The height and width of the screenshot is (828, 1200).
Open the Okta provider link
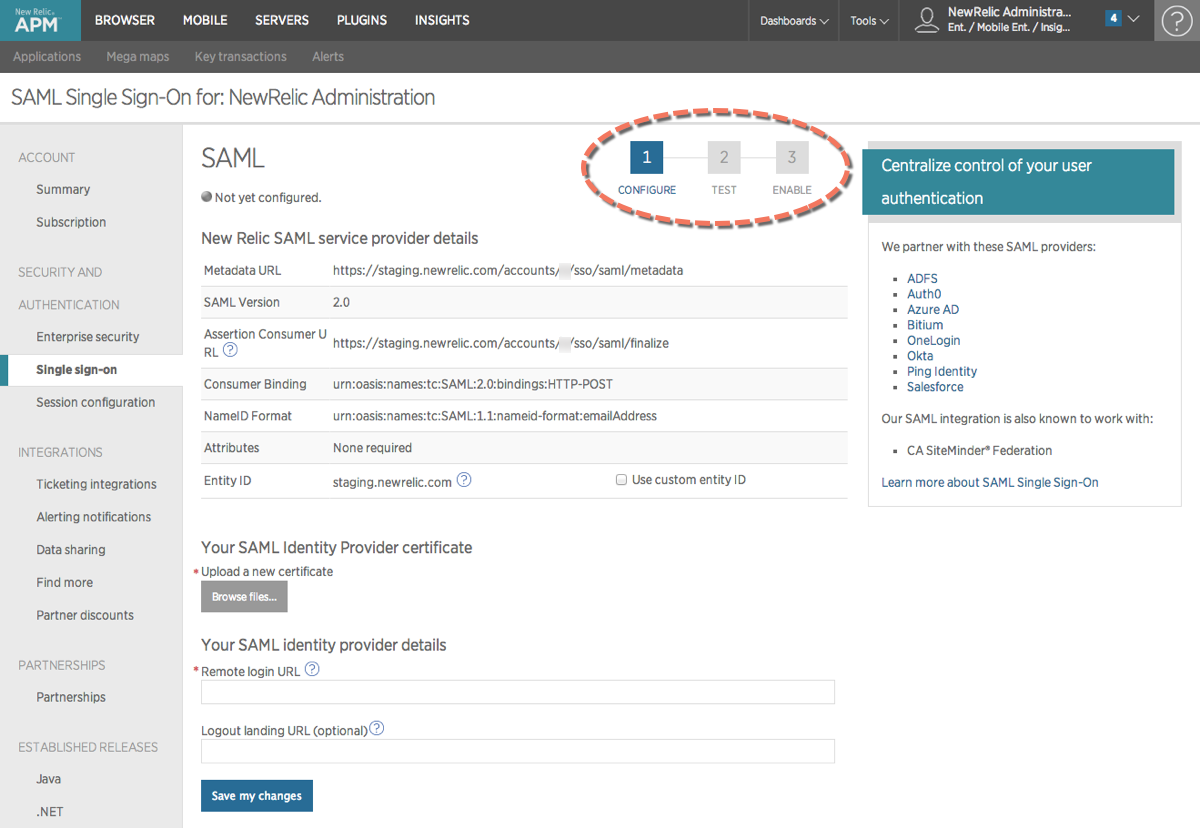(920, 356)
